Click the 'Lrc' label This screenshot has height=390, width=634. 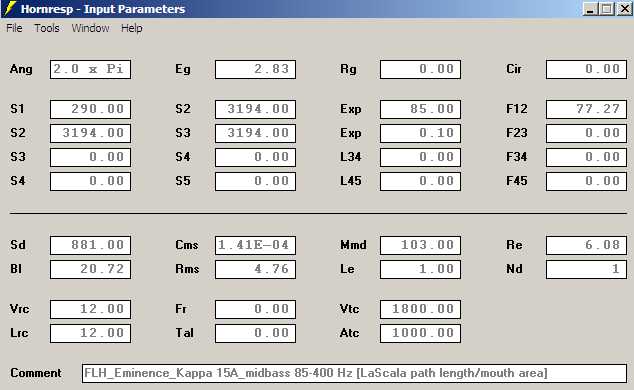[x=19, y=333]
